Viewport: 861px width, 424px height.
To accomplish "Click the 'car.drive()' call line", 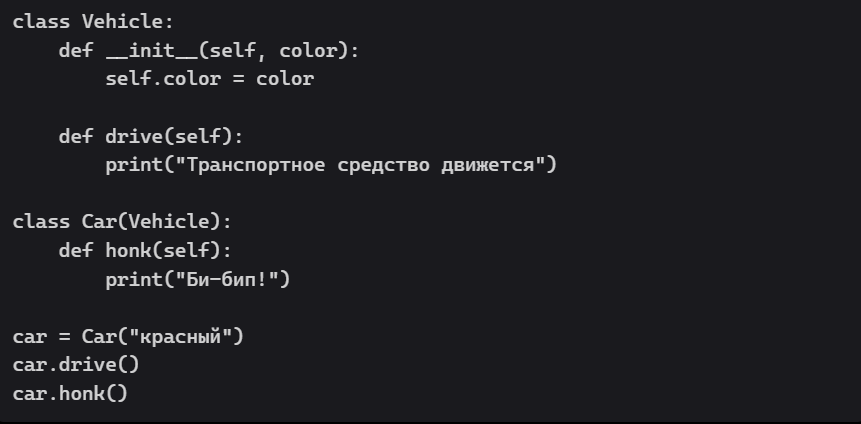I will click(76, 365).
